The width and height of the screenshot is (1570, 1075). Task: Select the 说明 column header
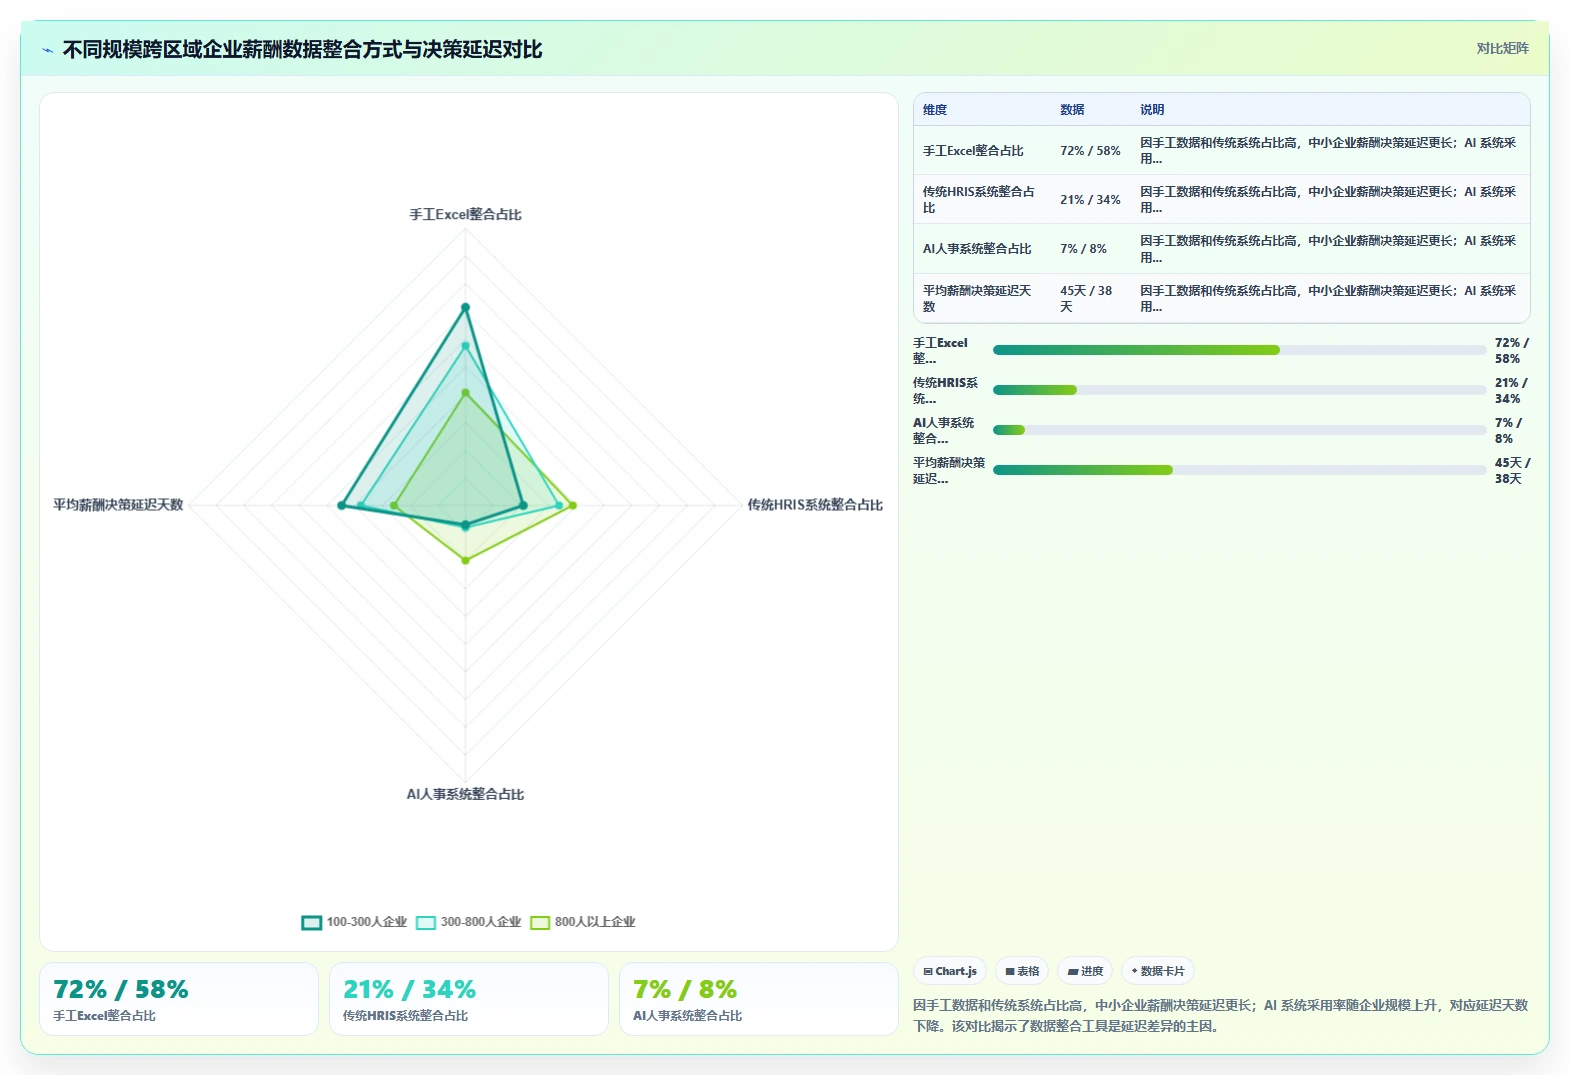coord(1152,110)
